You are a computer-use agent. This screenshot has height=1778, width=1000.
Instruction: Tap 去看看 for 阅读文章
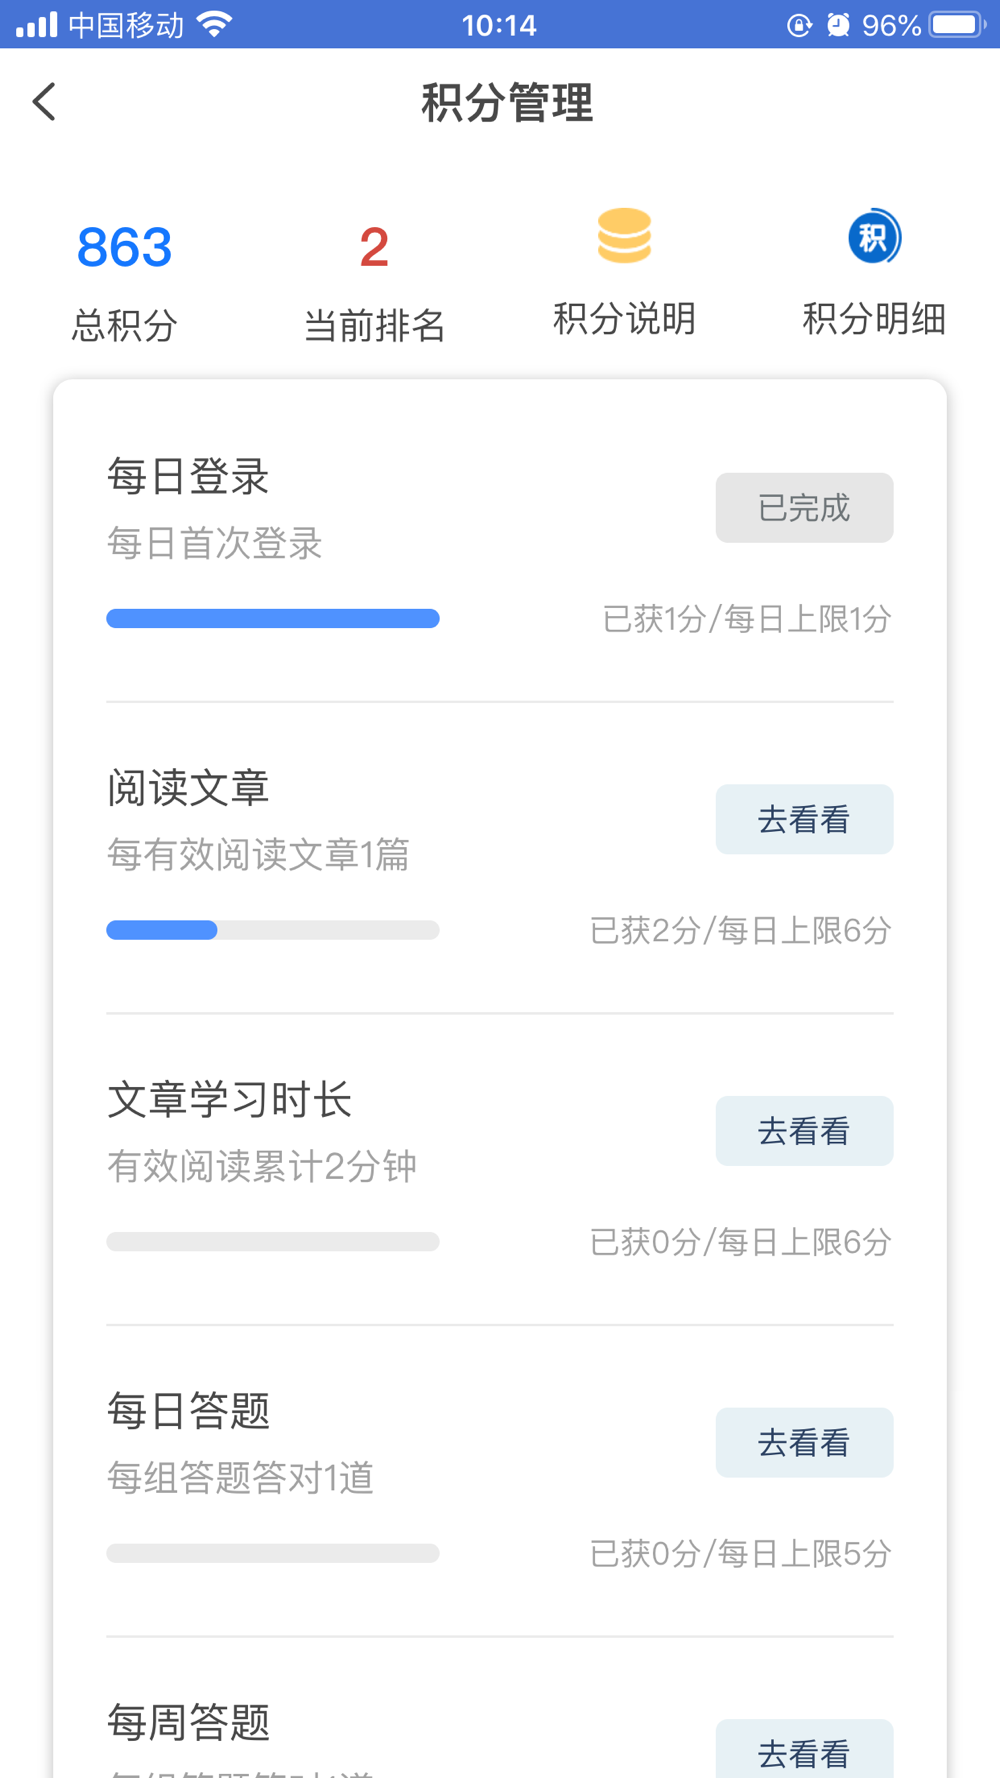point(804,819)
